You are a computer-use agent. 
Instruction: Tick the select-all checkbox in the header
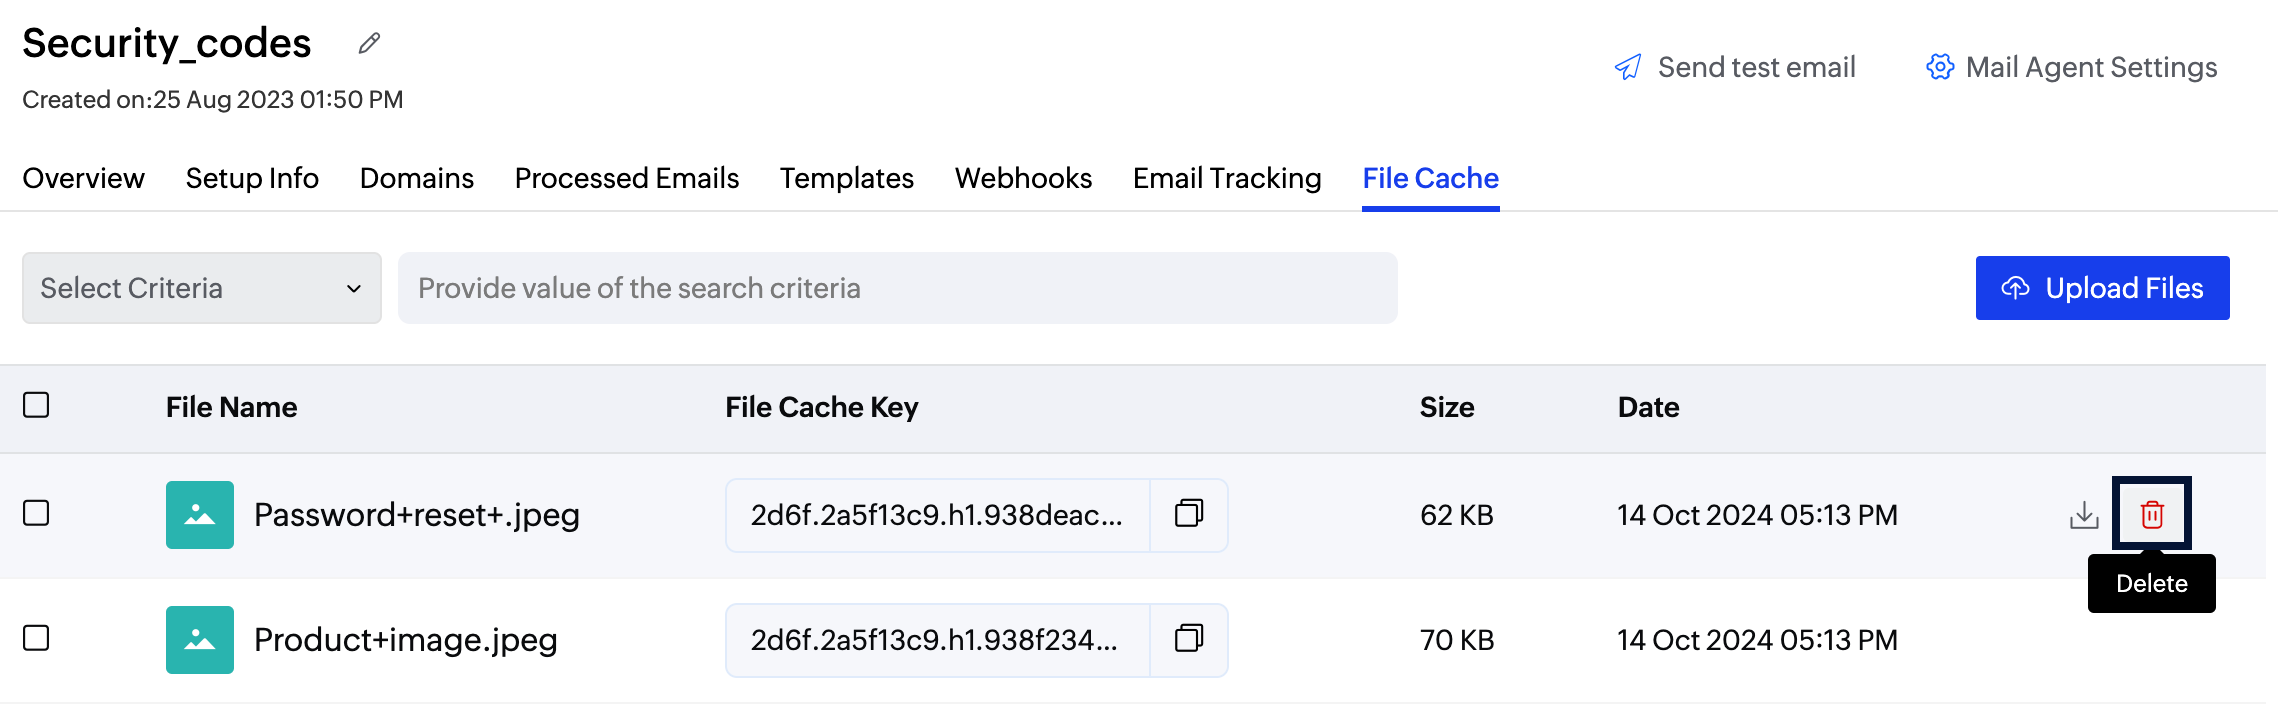[x=36, y=405]
